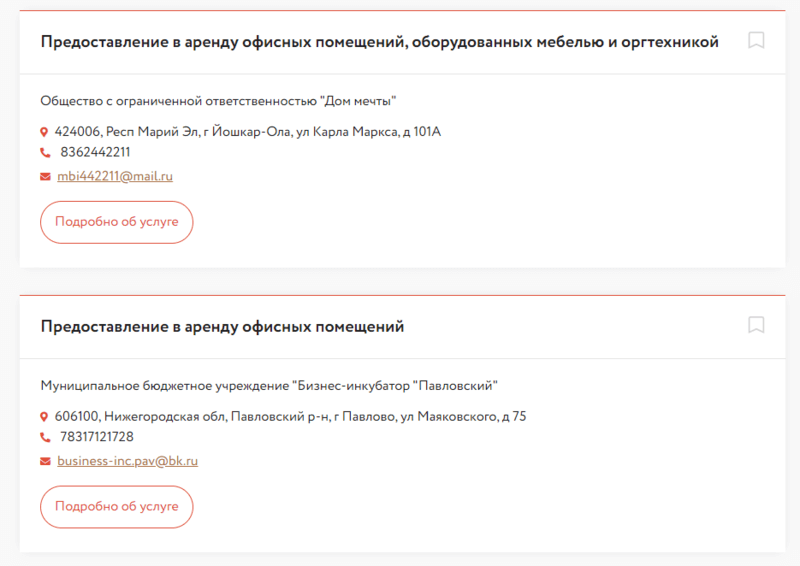Open "Подробно об услуге" for Дом мечты
The image size is (800, 566).
pos(117,222)
